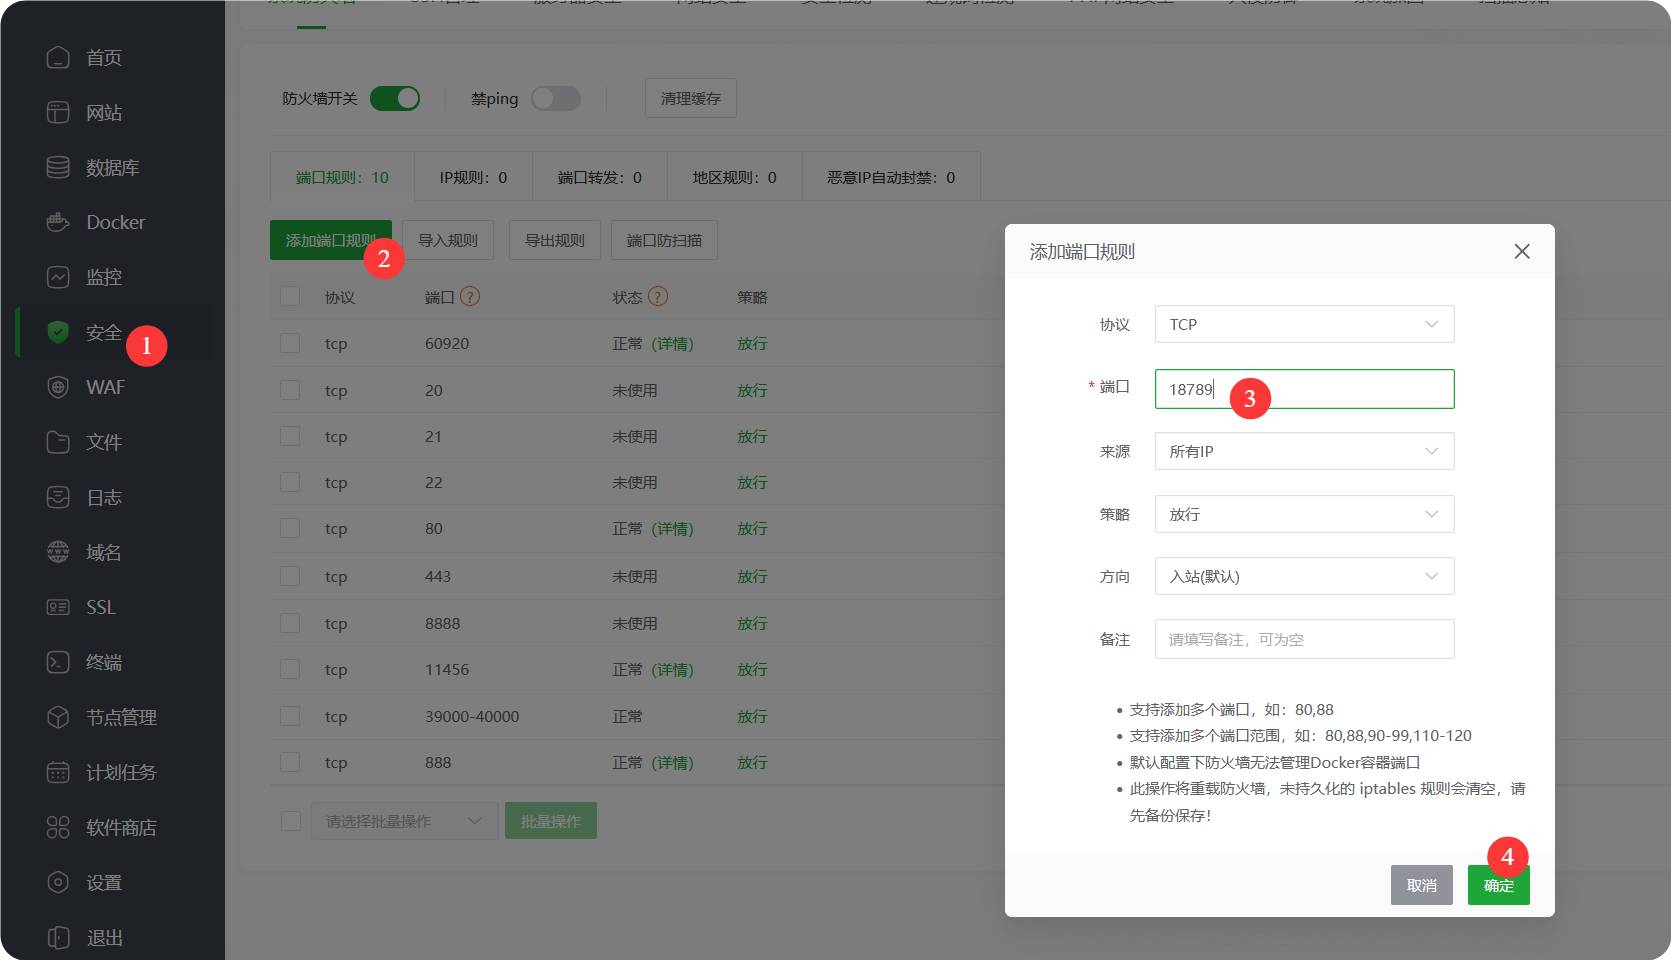Screen dimensions: 1671x960
Task: Click the 清理缓存 button
Action: tap(691, 98)
